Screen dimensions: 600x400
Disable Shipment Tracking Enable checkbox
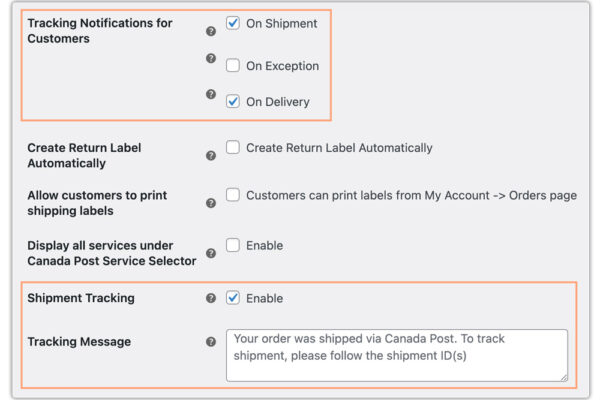[x=233, y=298]
